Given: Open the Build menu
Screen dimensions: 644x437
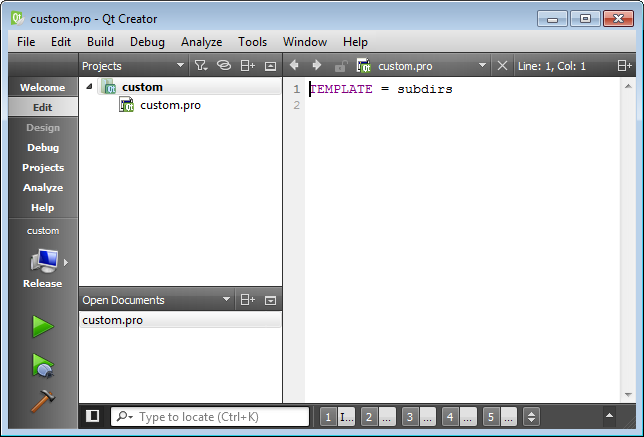Looking at the screenshot, I should 100,42.
